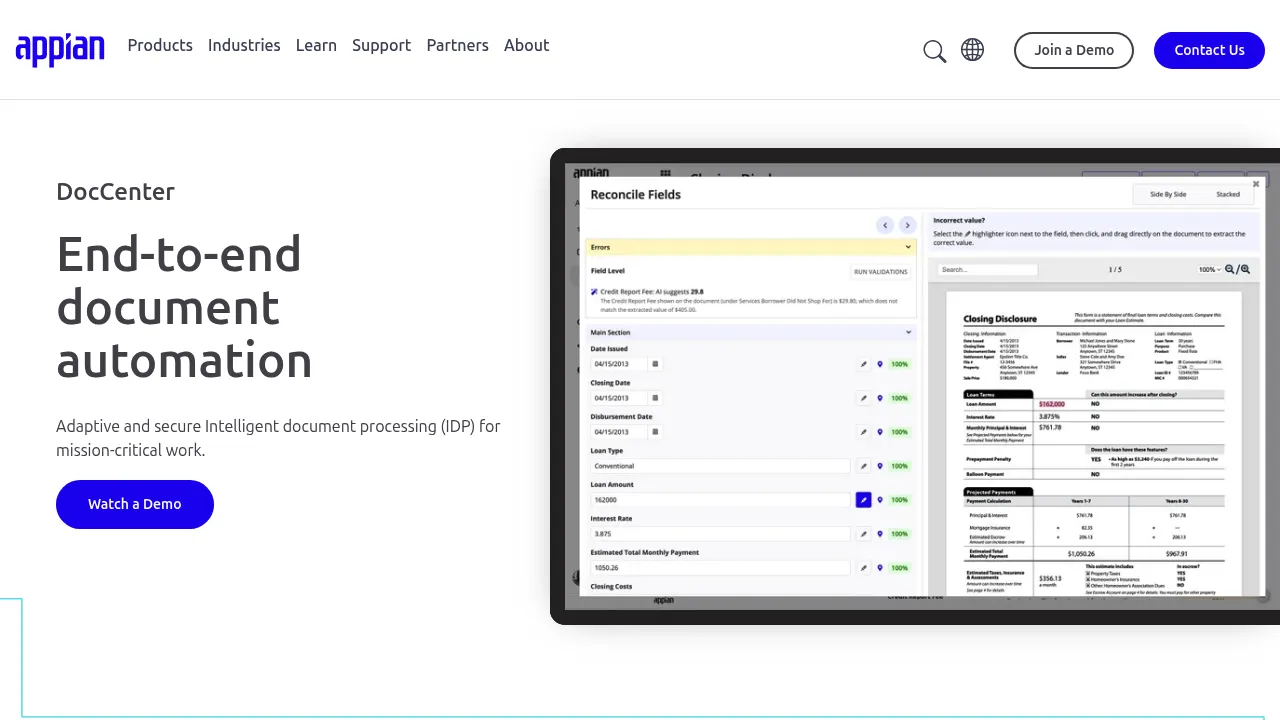Select highlighter icon for Date Issued
Image resolution: width=1280 pixels, height=720 pixels.
[863, 364]
